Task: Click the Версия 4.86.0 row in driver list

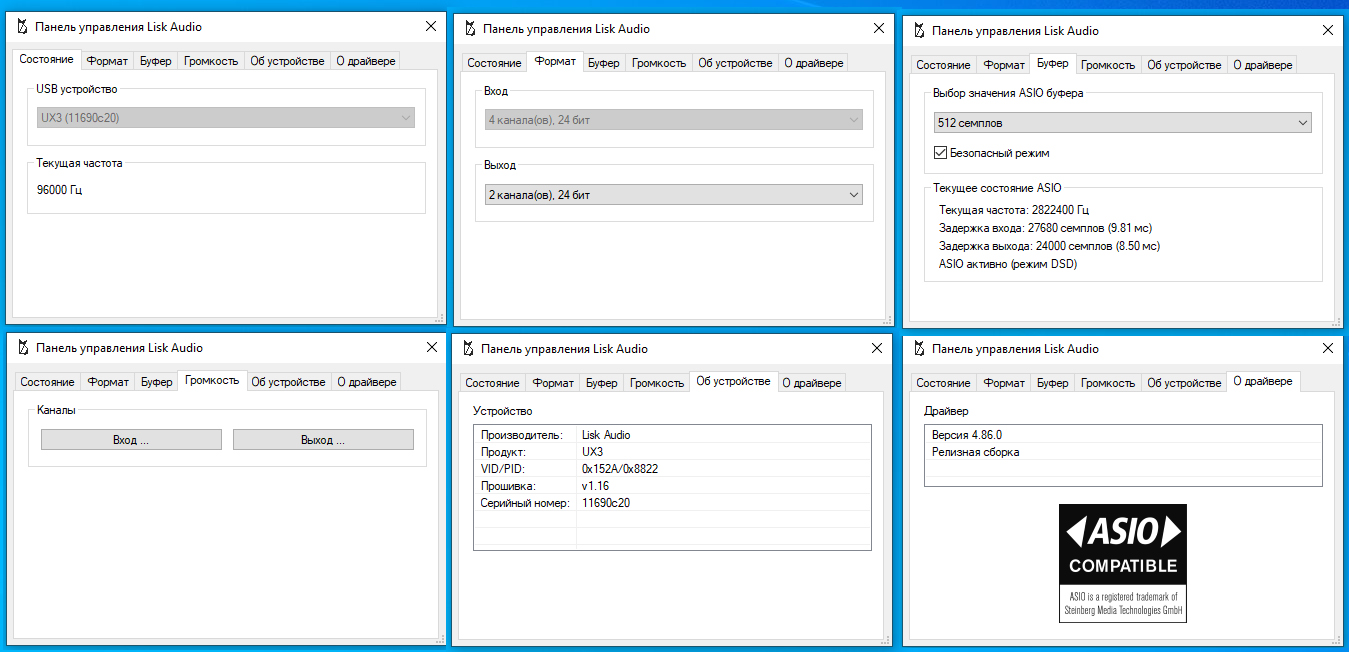Action: point(1122,435)
